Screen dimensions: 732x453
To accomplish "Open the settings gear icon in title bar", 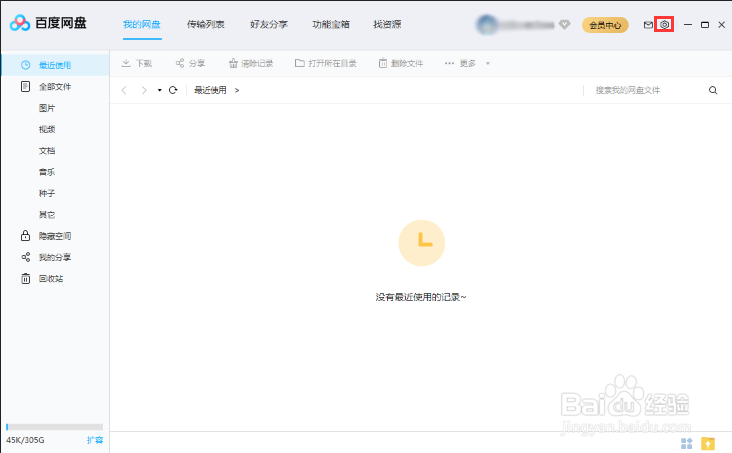I will 664,25.
